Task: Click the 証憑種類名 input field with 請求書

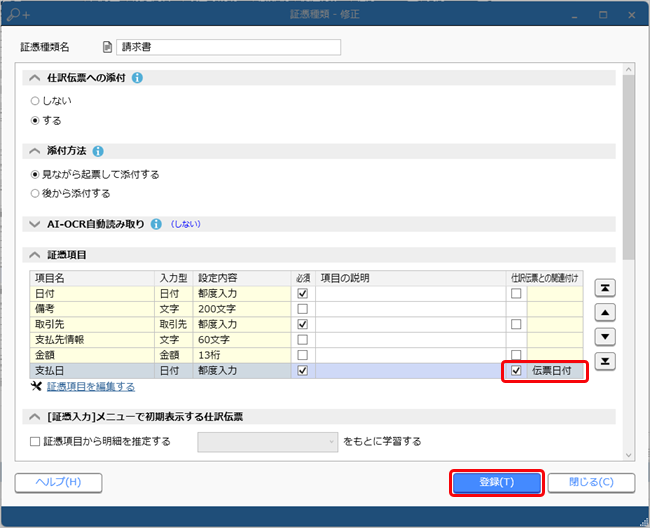Action: (x=228, y=47)
